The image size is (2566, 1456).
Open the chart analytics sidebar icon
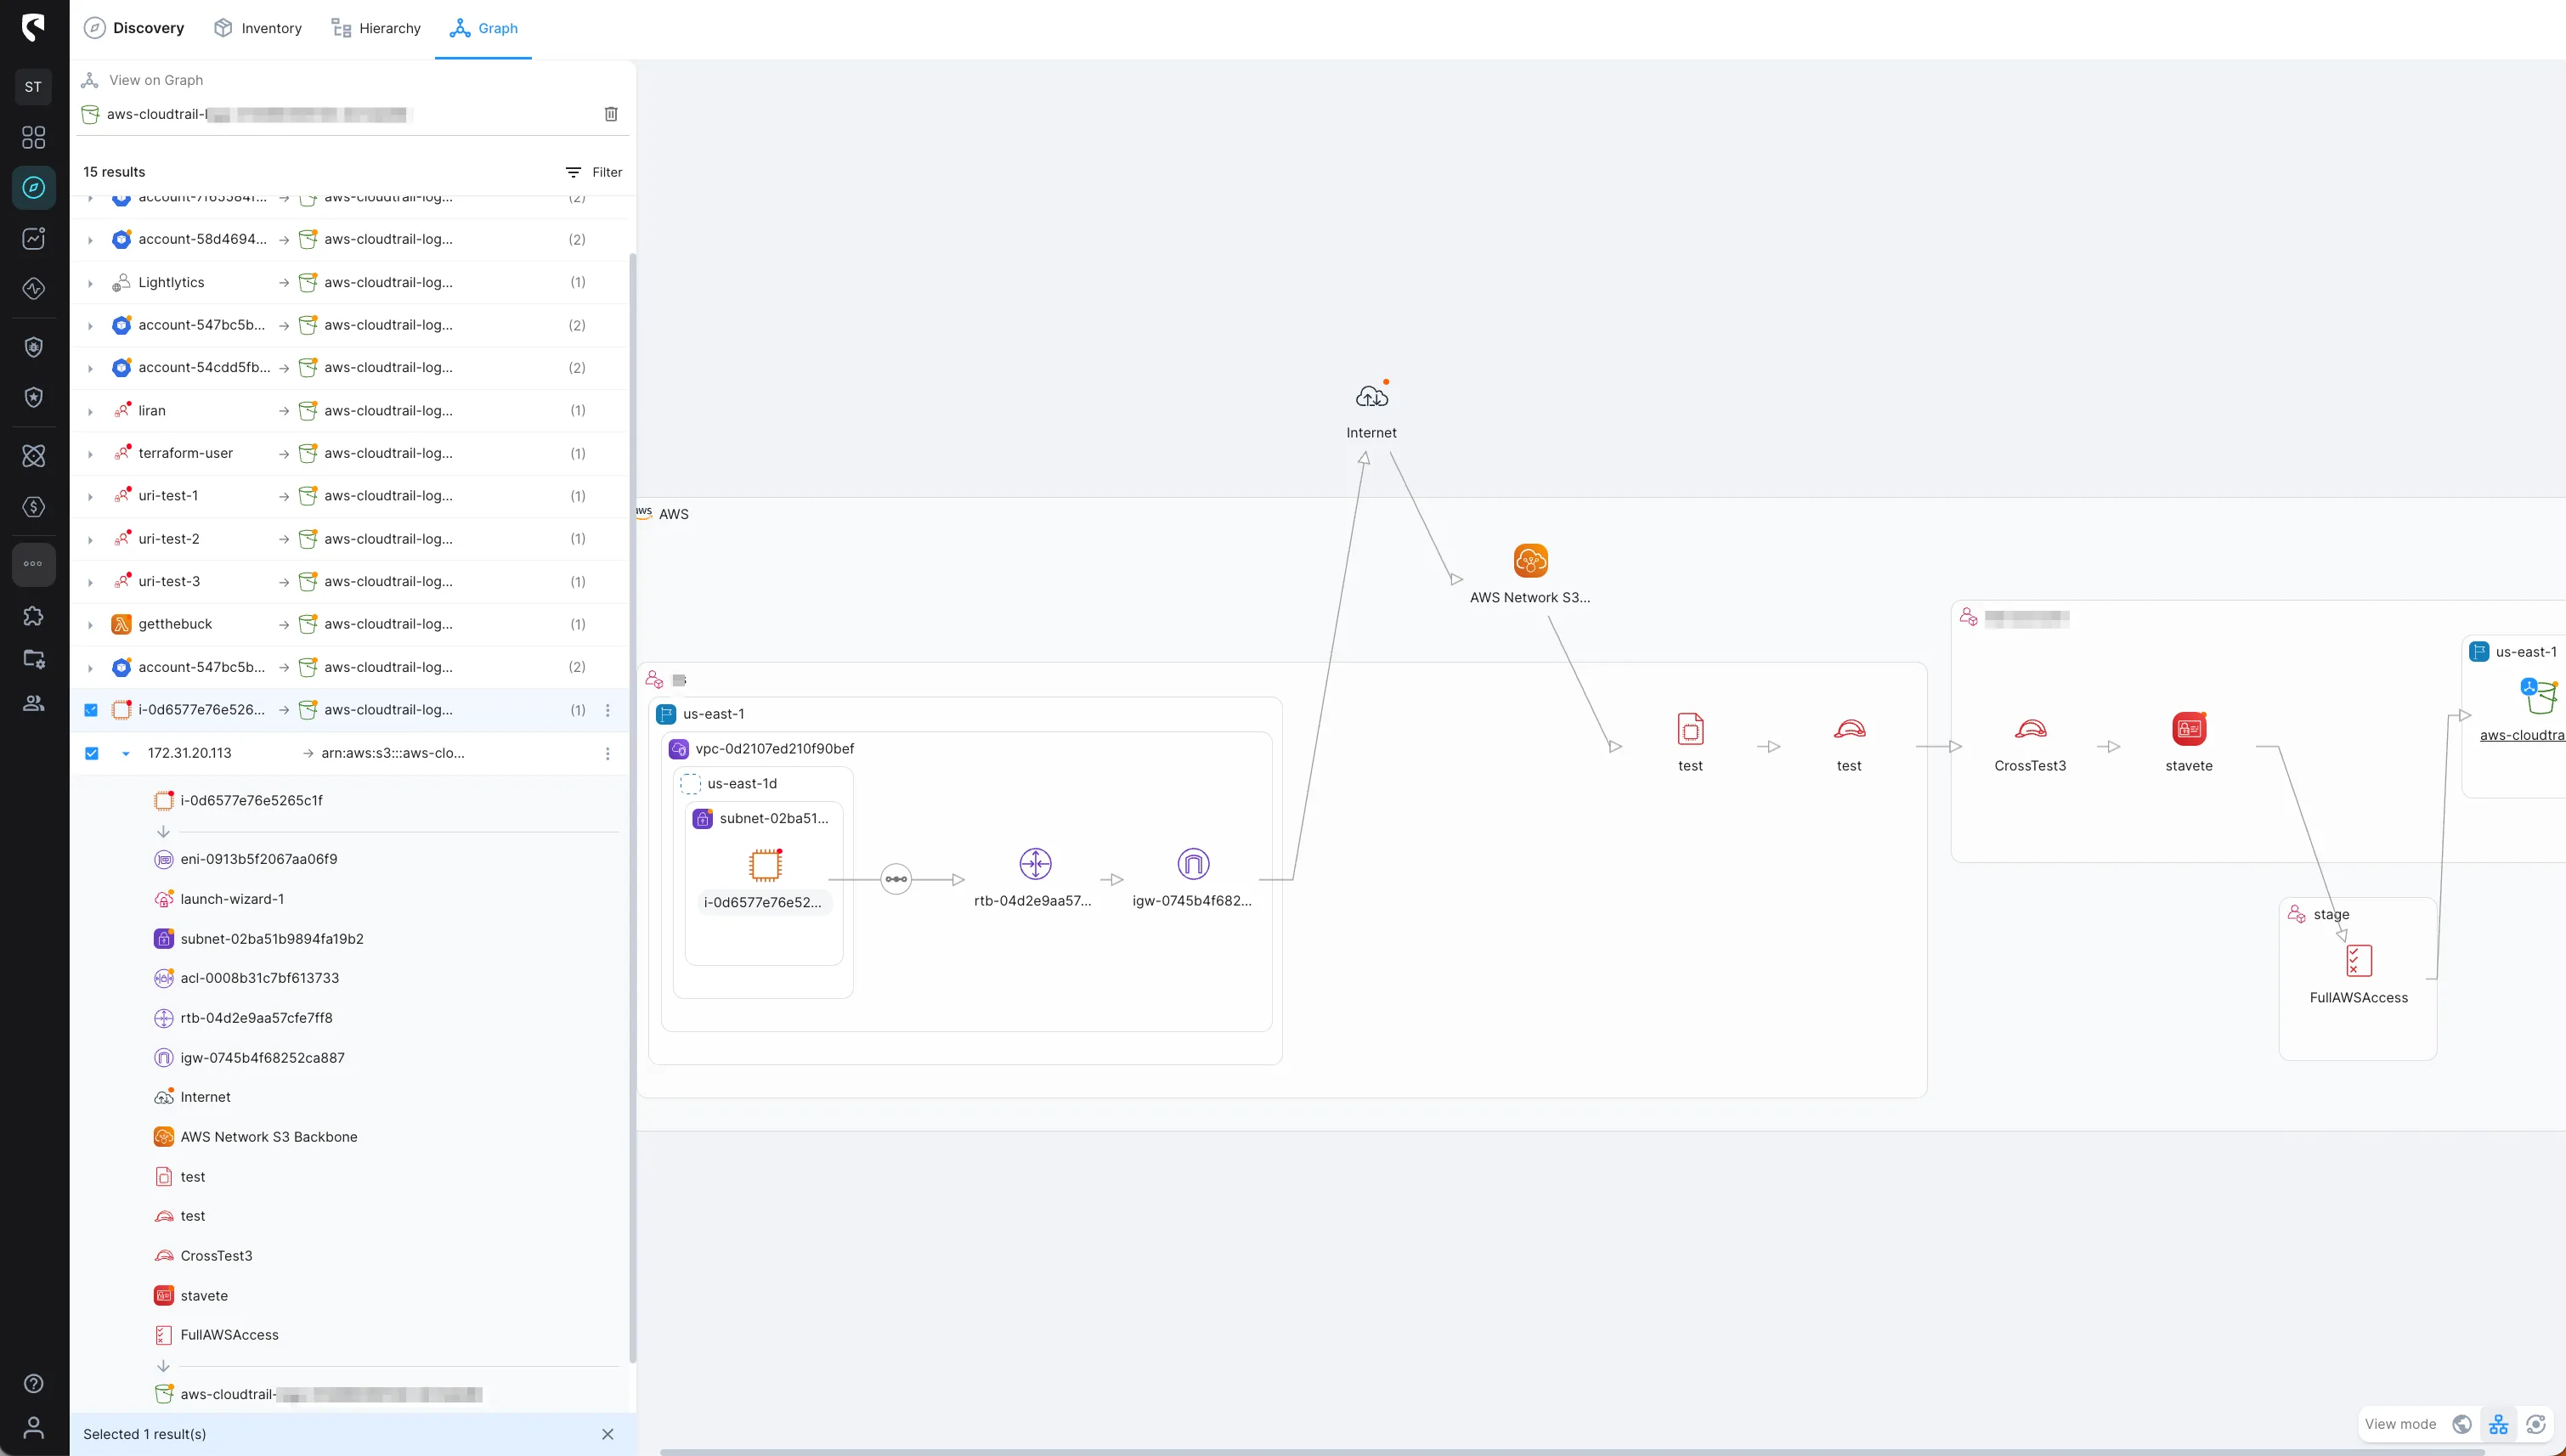click(x=33, y=238)
